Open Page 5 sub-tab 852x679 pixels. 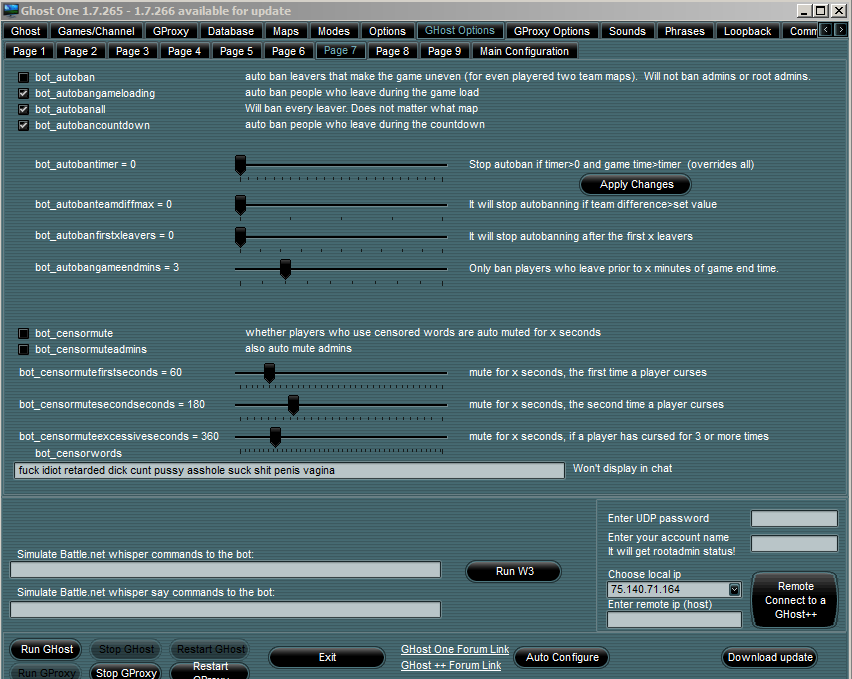[236, 51]
